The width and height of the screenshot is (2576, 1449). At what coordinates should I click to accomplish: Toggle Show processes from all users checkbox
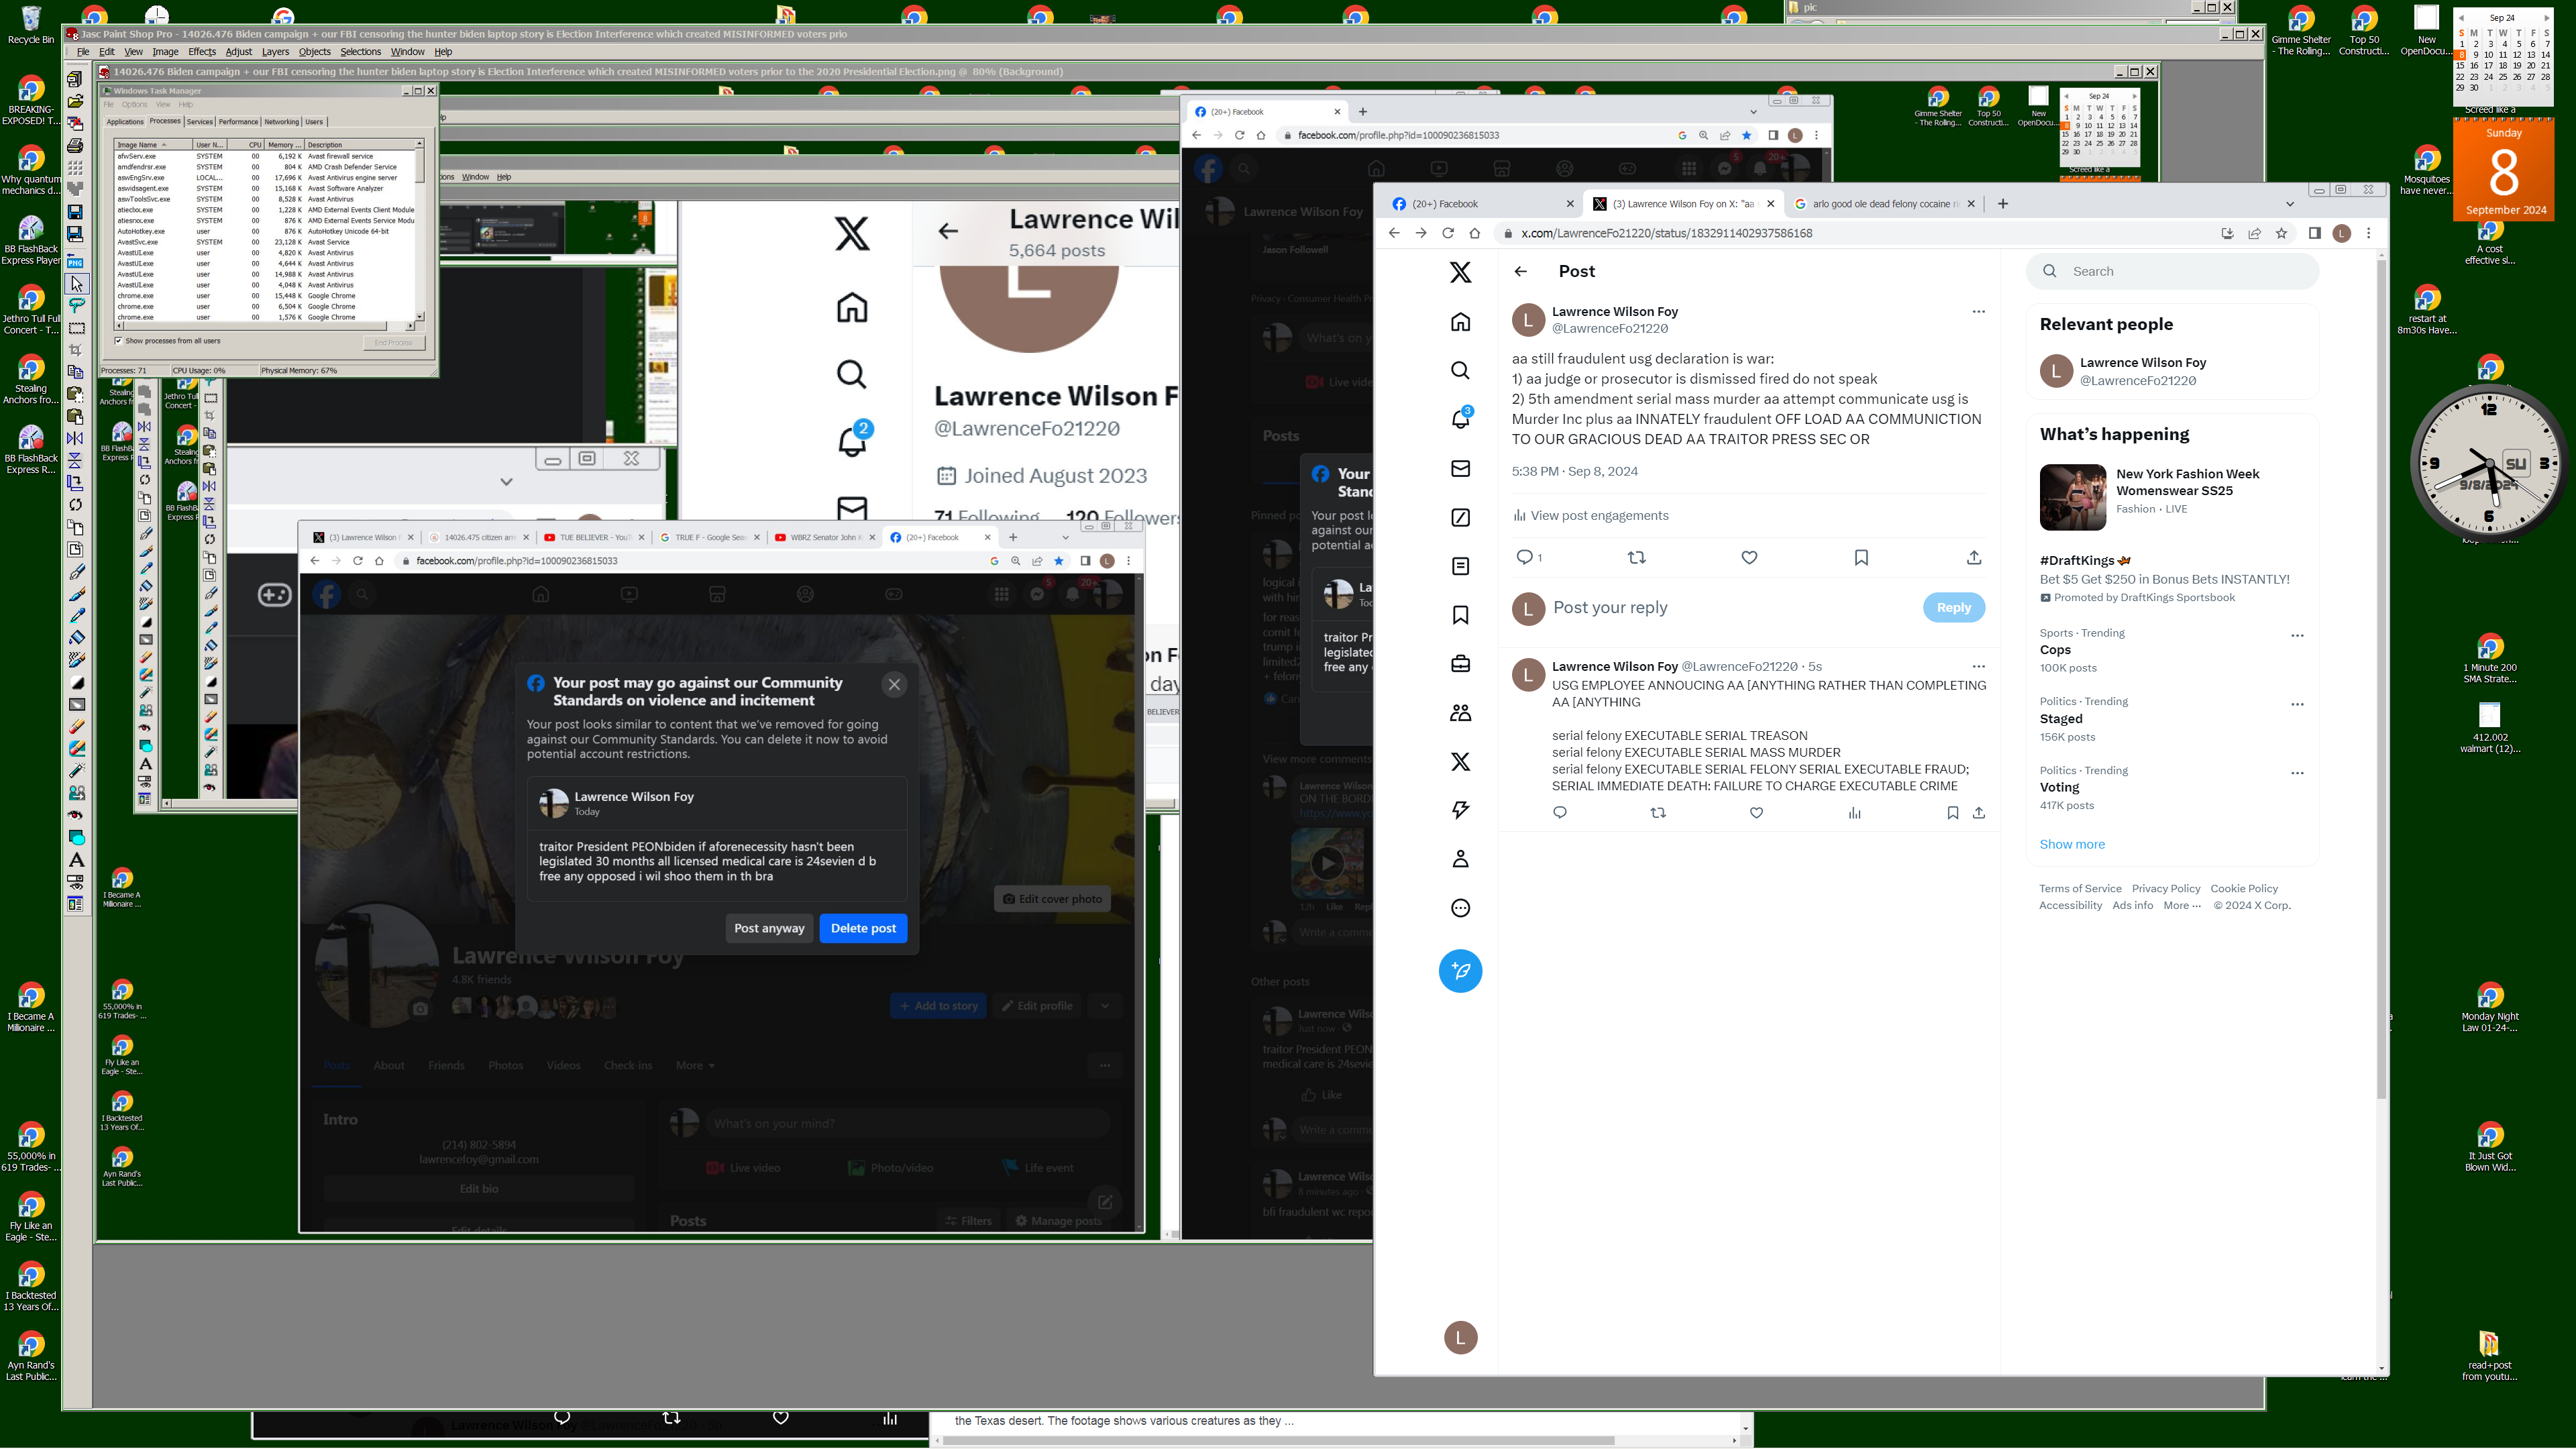point(119,341)
